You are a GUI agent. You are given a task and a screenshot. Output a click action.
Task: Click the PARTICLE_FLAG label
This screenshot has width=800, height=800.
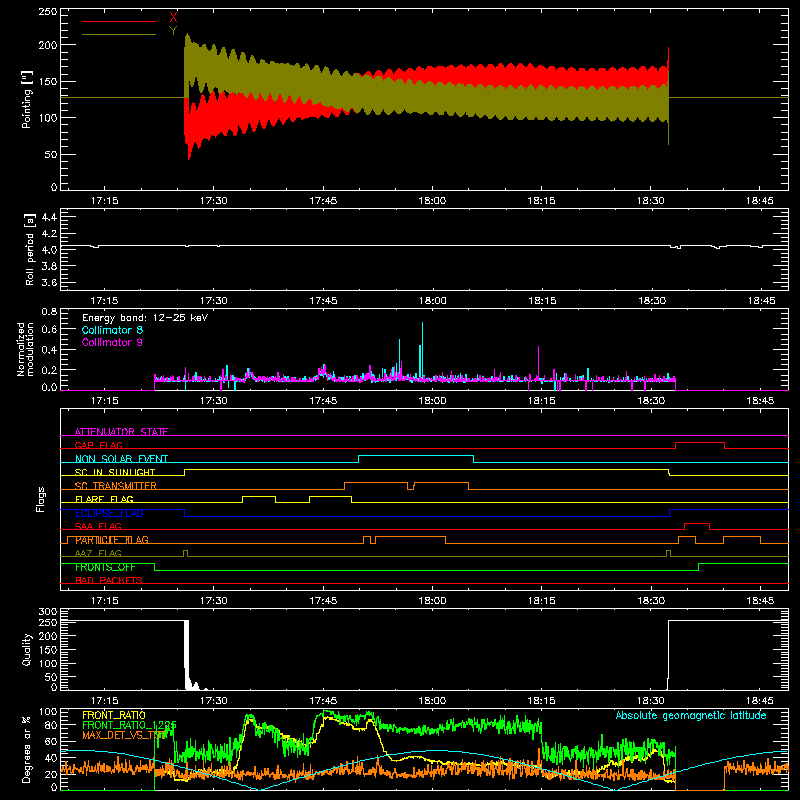click(x=112, y=540)
